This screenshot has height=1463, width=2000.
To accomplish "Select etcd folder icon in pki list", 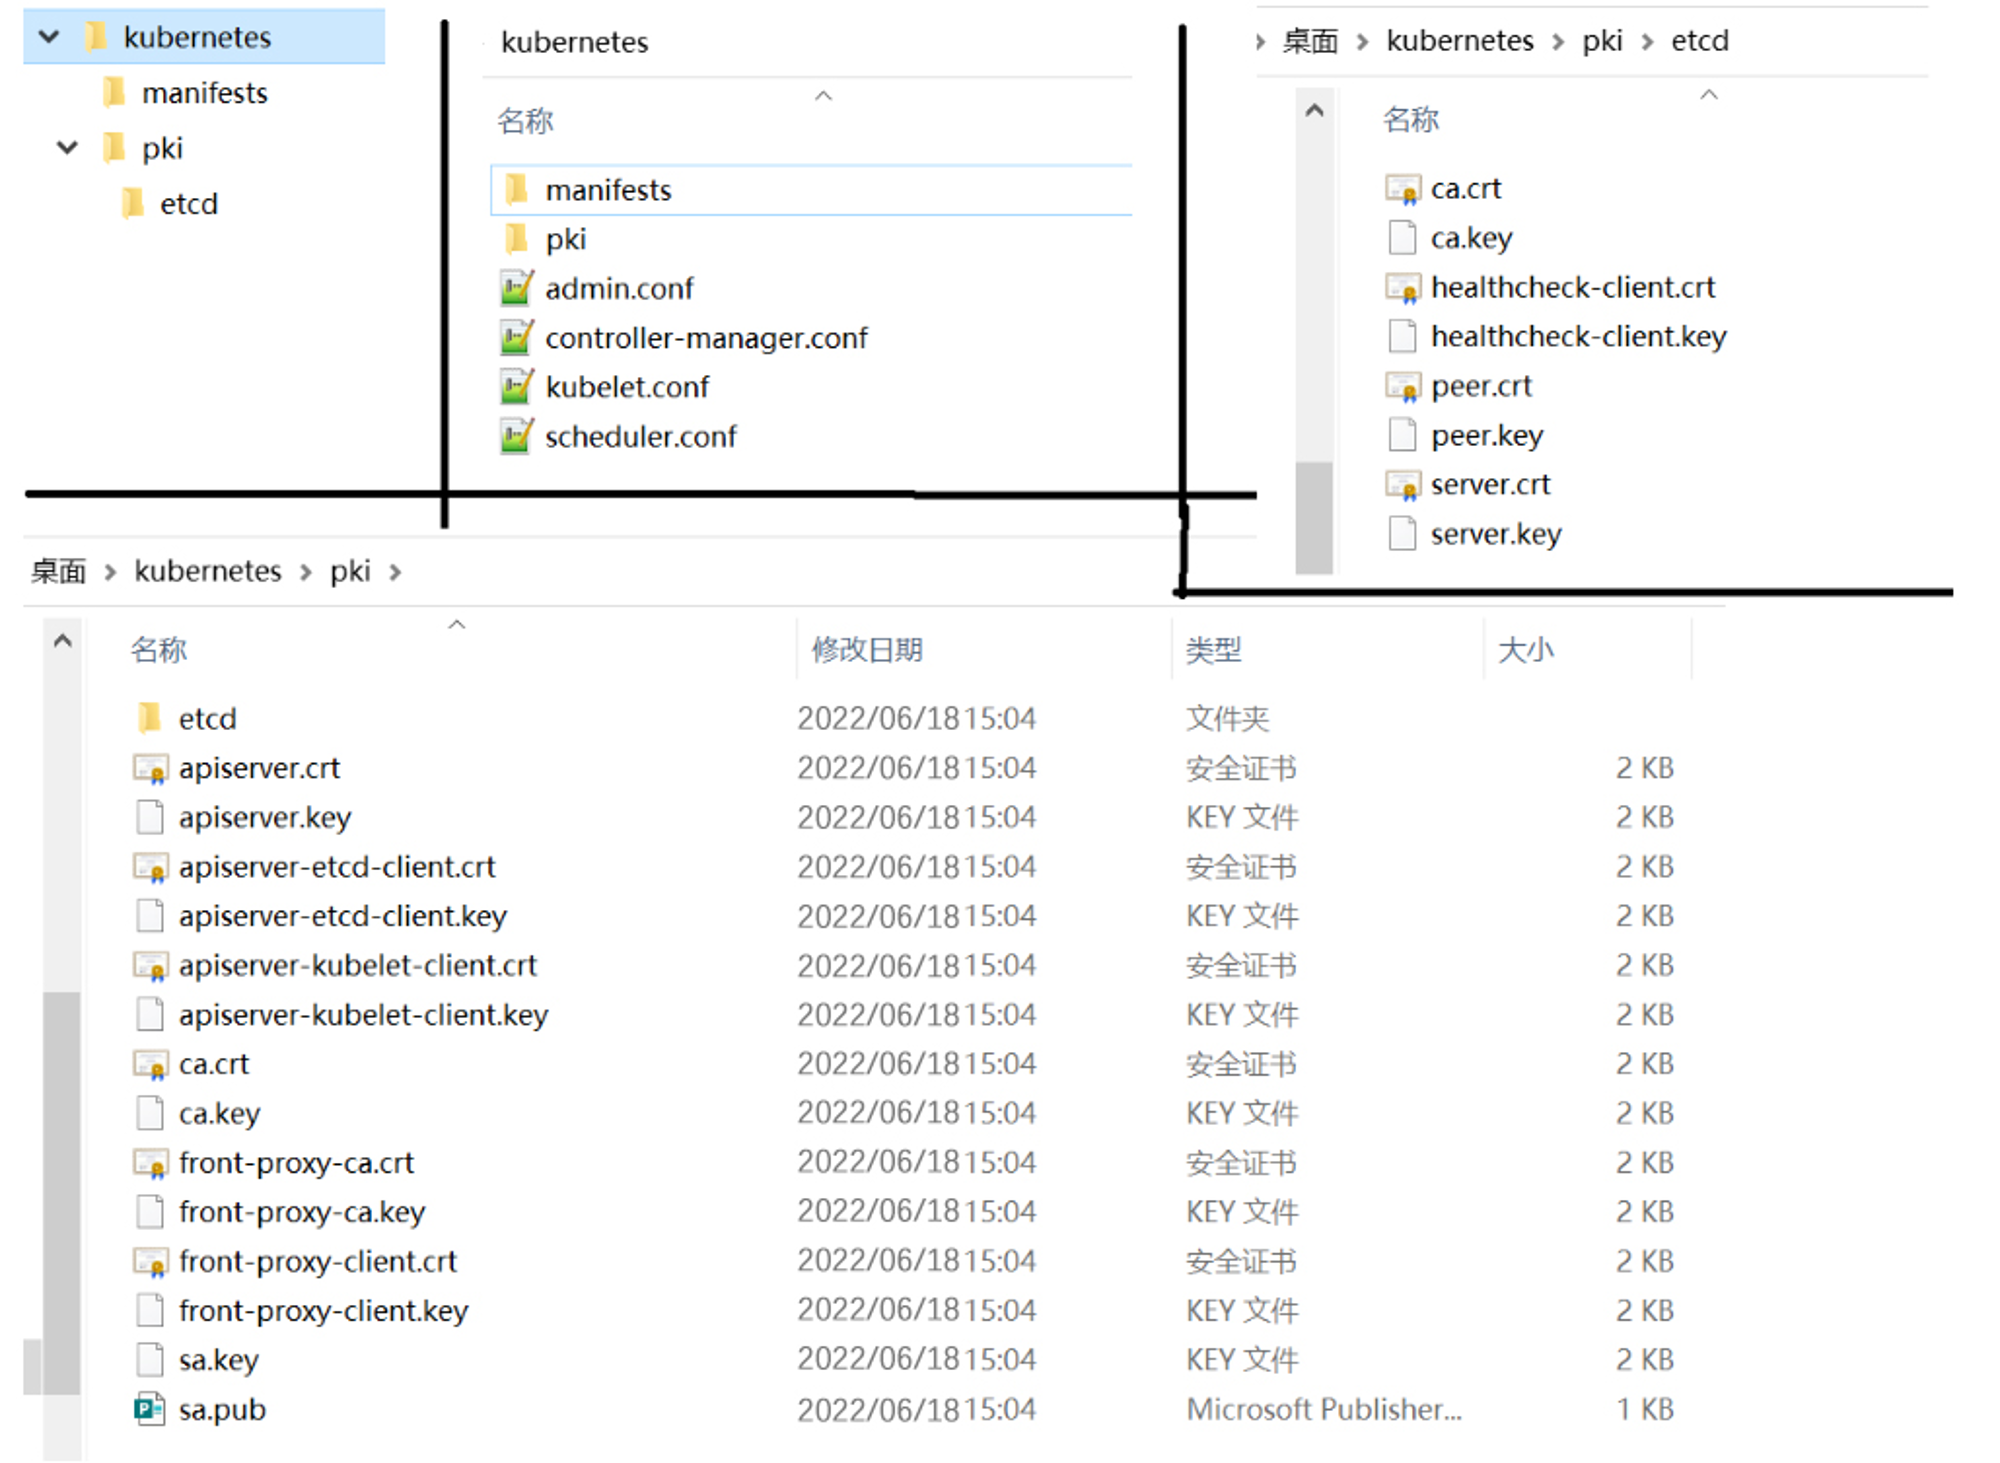I will 149,718.
